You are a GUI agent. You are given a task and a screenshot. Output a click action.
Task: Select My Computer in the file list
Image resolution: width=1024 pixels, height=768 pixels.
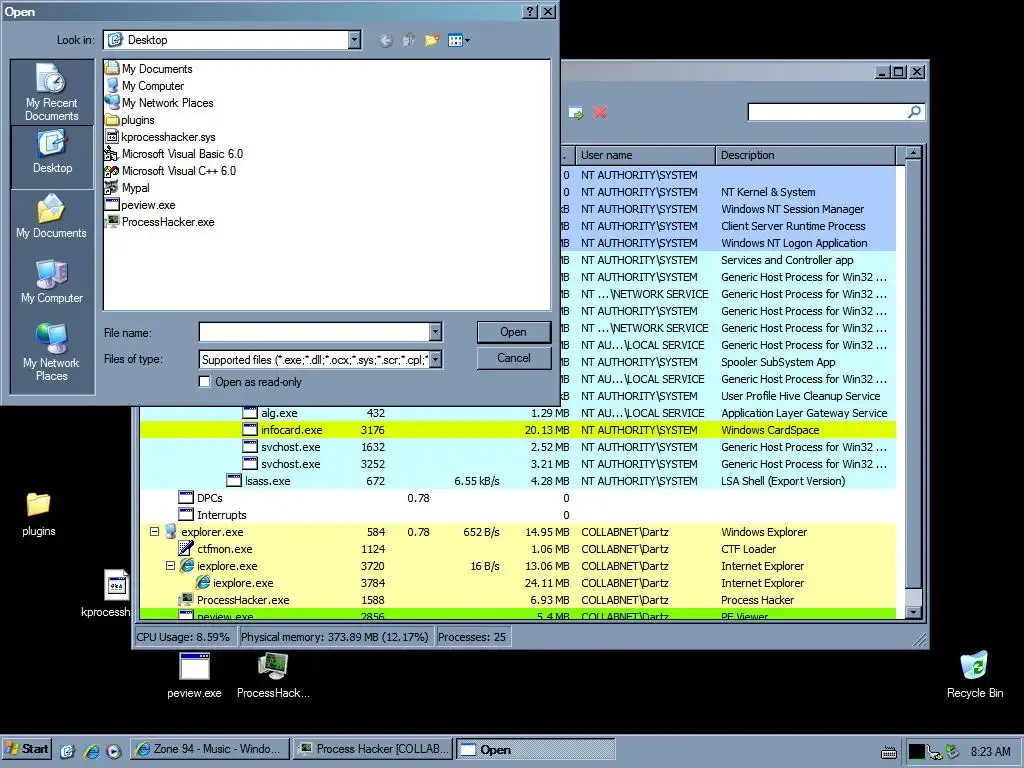[x=144, y=86]
